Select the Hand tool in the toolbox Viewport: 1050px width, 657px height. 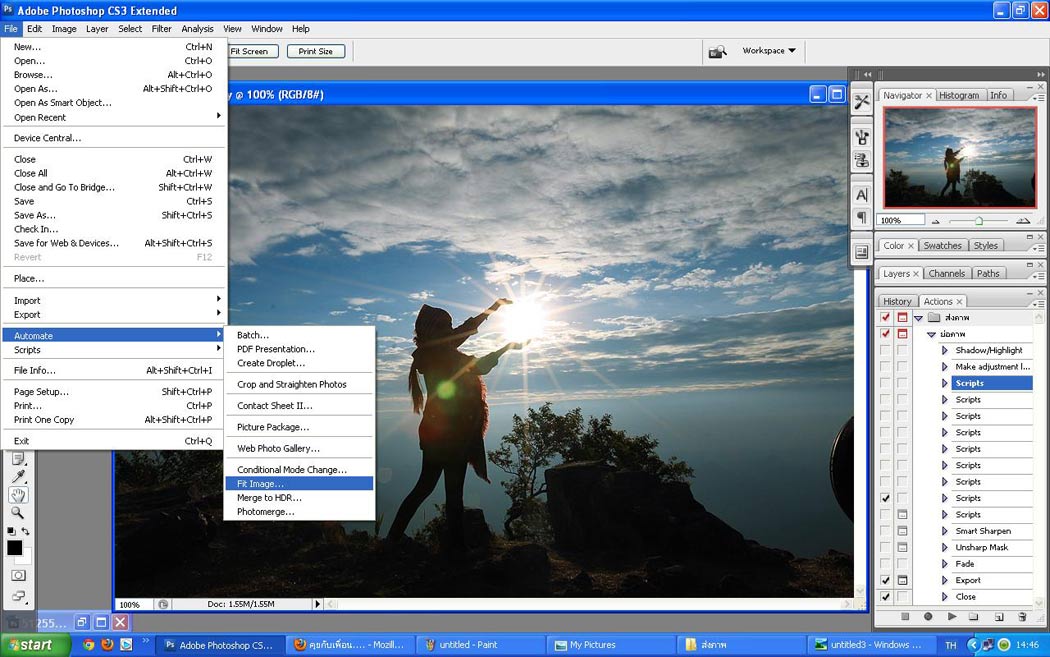18,495
